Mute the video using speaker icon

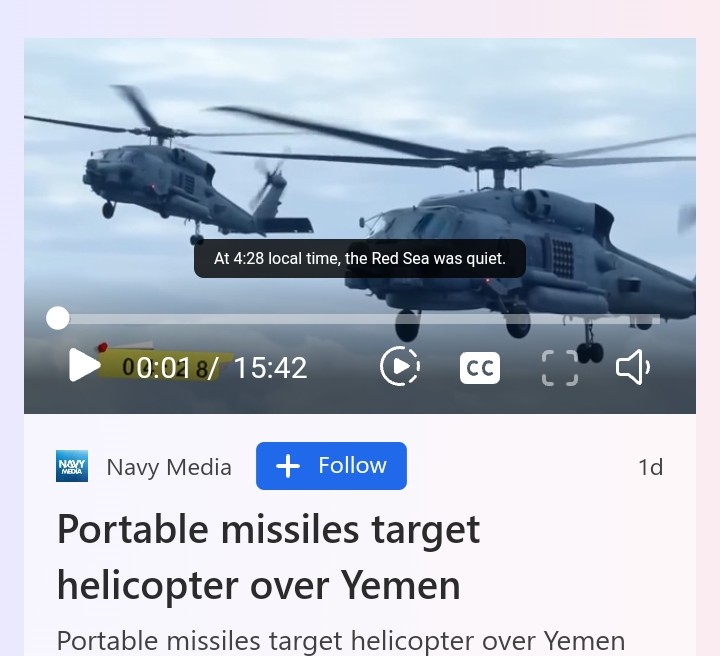click(x=633, y=367)
